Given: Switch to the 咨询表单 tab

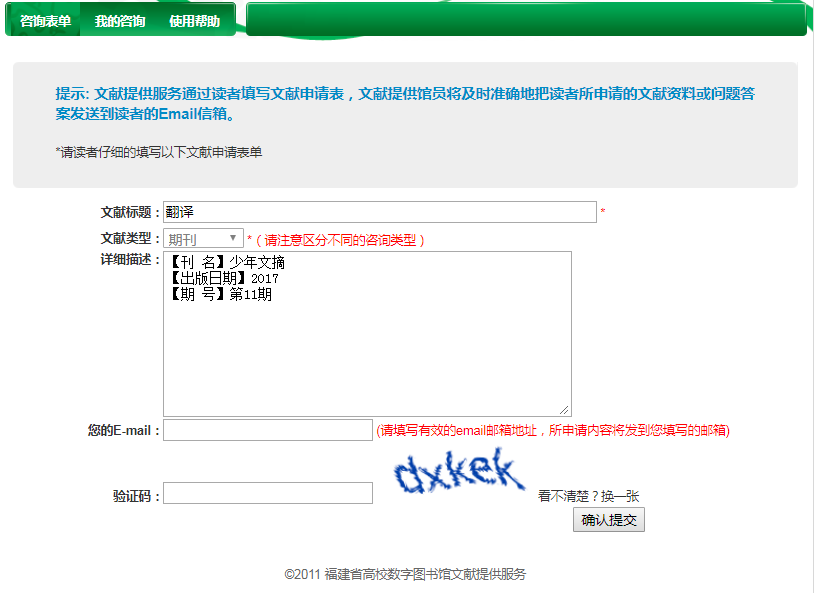Looking at the screenshot, I should (x=45, y=21).
